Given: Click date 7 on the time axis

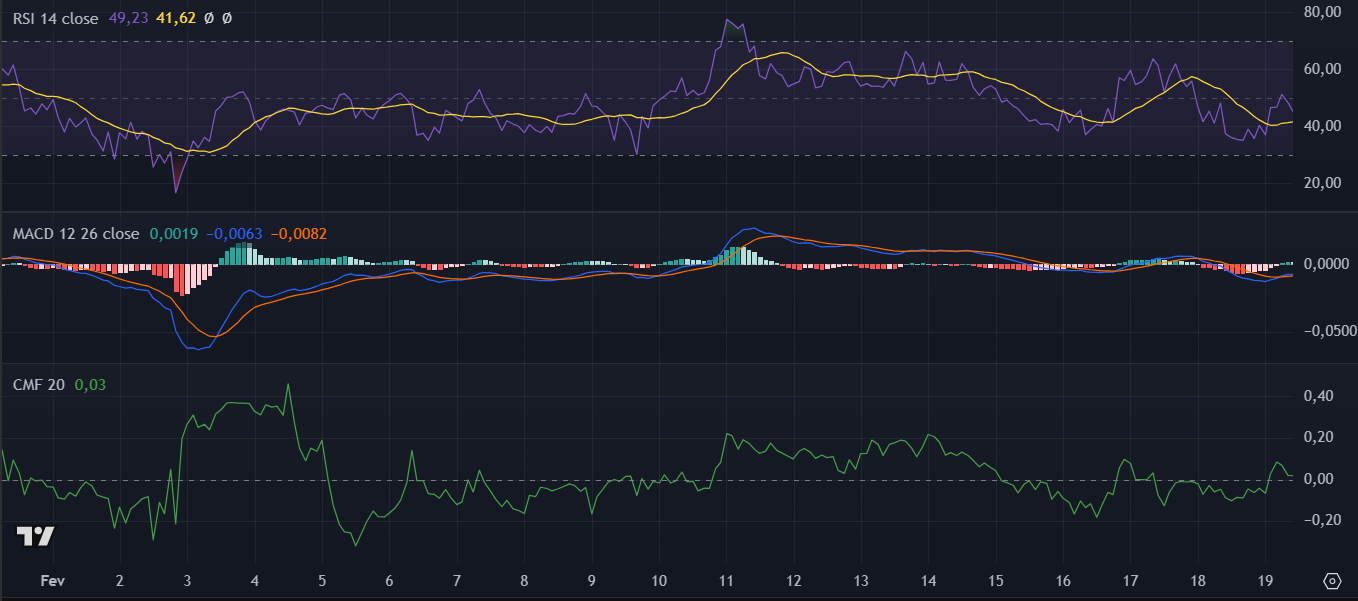Looking at the screenshot, I should [x=457, y=580].
